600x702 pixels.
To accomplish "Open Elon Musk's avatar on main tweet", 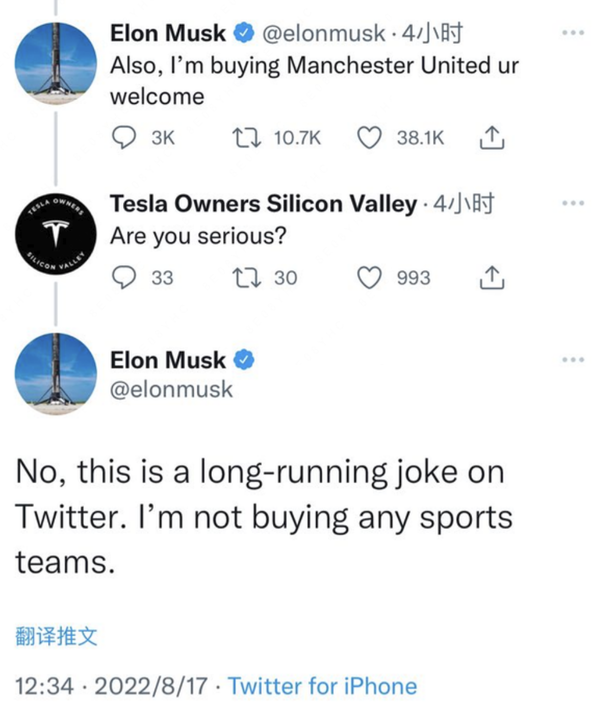I will (57, 373).
